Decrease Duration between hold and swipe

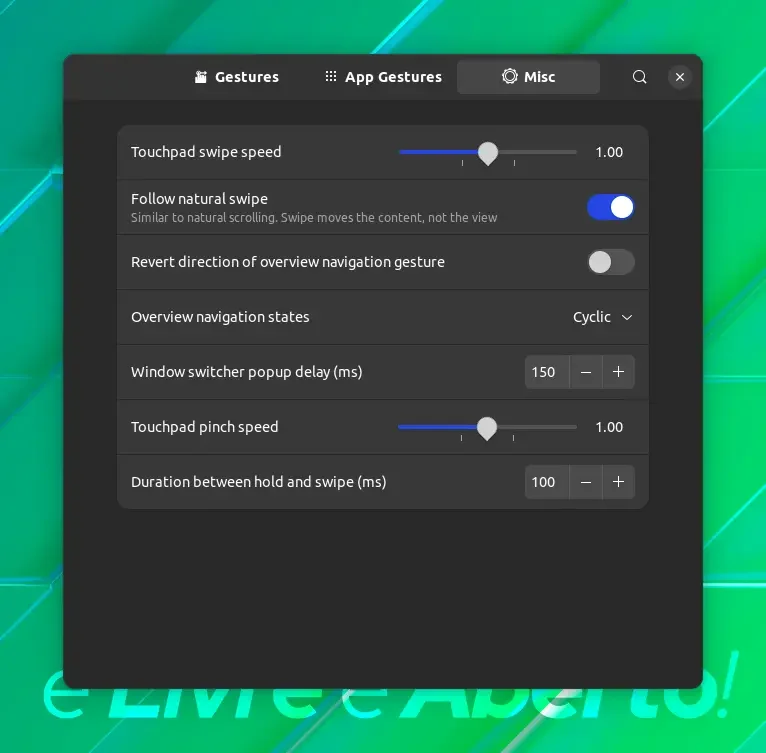pos(586,482)
